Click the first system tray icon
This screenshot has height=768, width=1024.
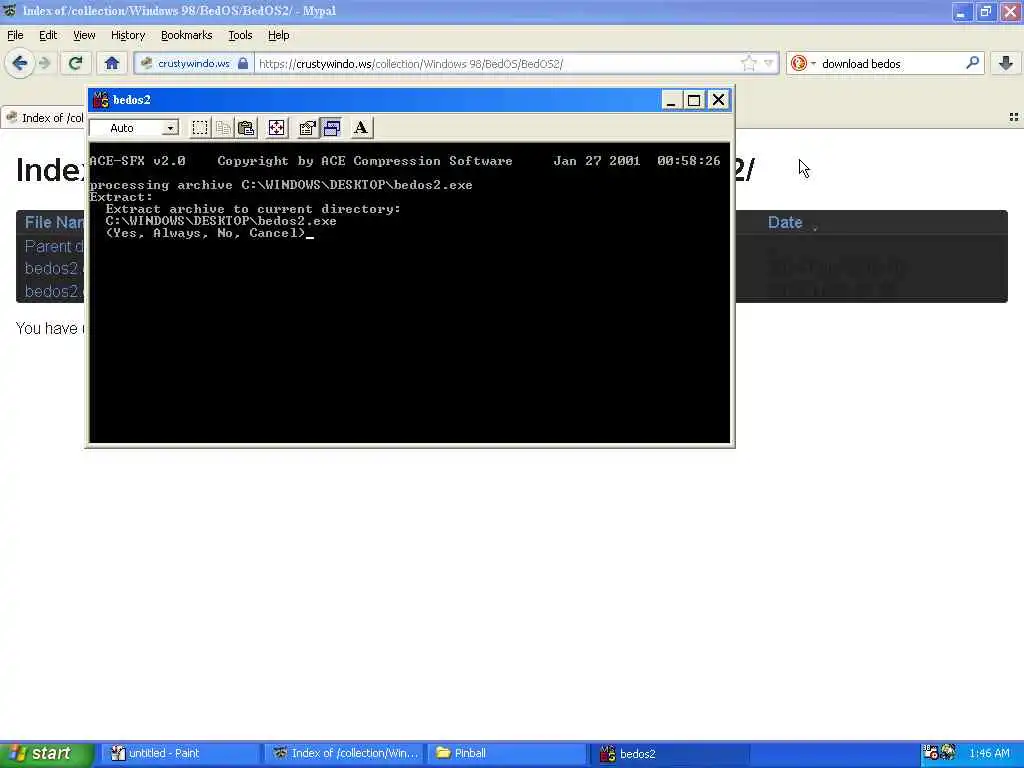point(931,753)
